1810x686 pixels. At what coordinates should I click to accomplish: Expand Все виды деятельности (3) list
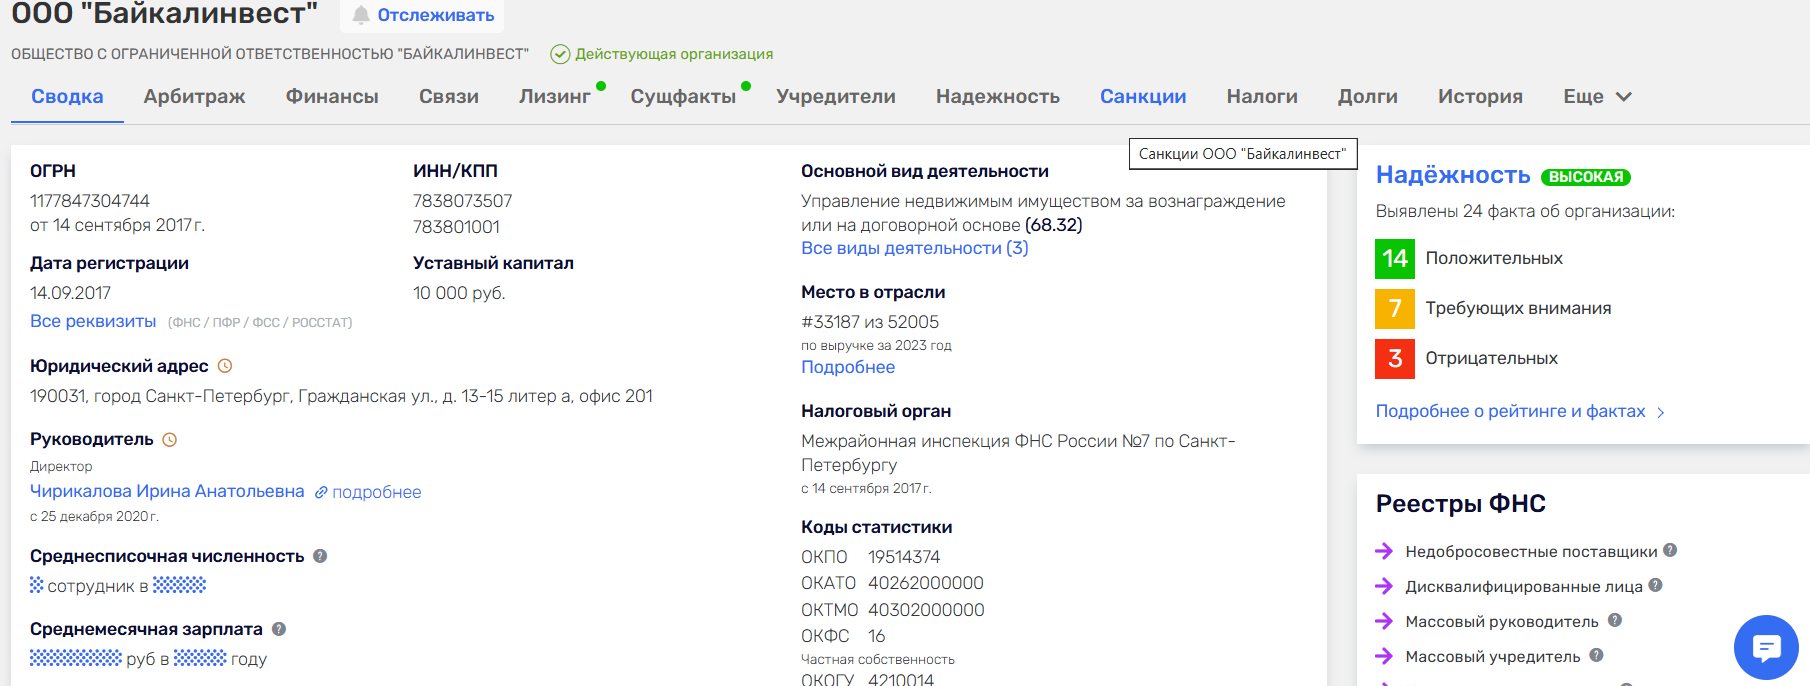pos(914,248)
